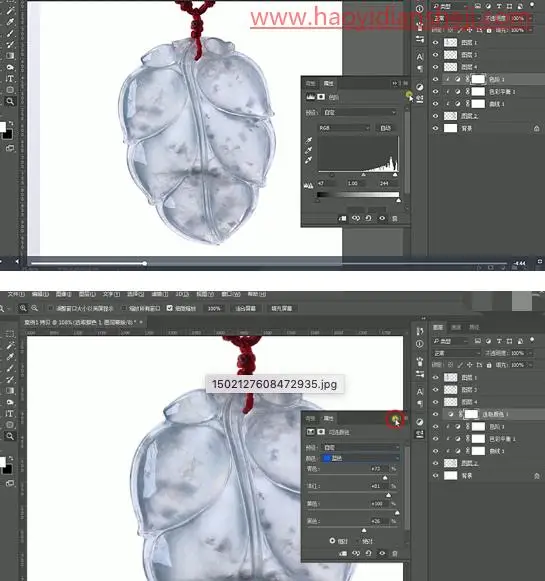The height and width of the screenshot is (581, 545).
Task: Click the foreground color swatch in lower toolbar
Action: 2,461
